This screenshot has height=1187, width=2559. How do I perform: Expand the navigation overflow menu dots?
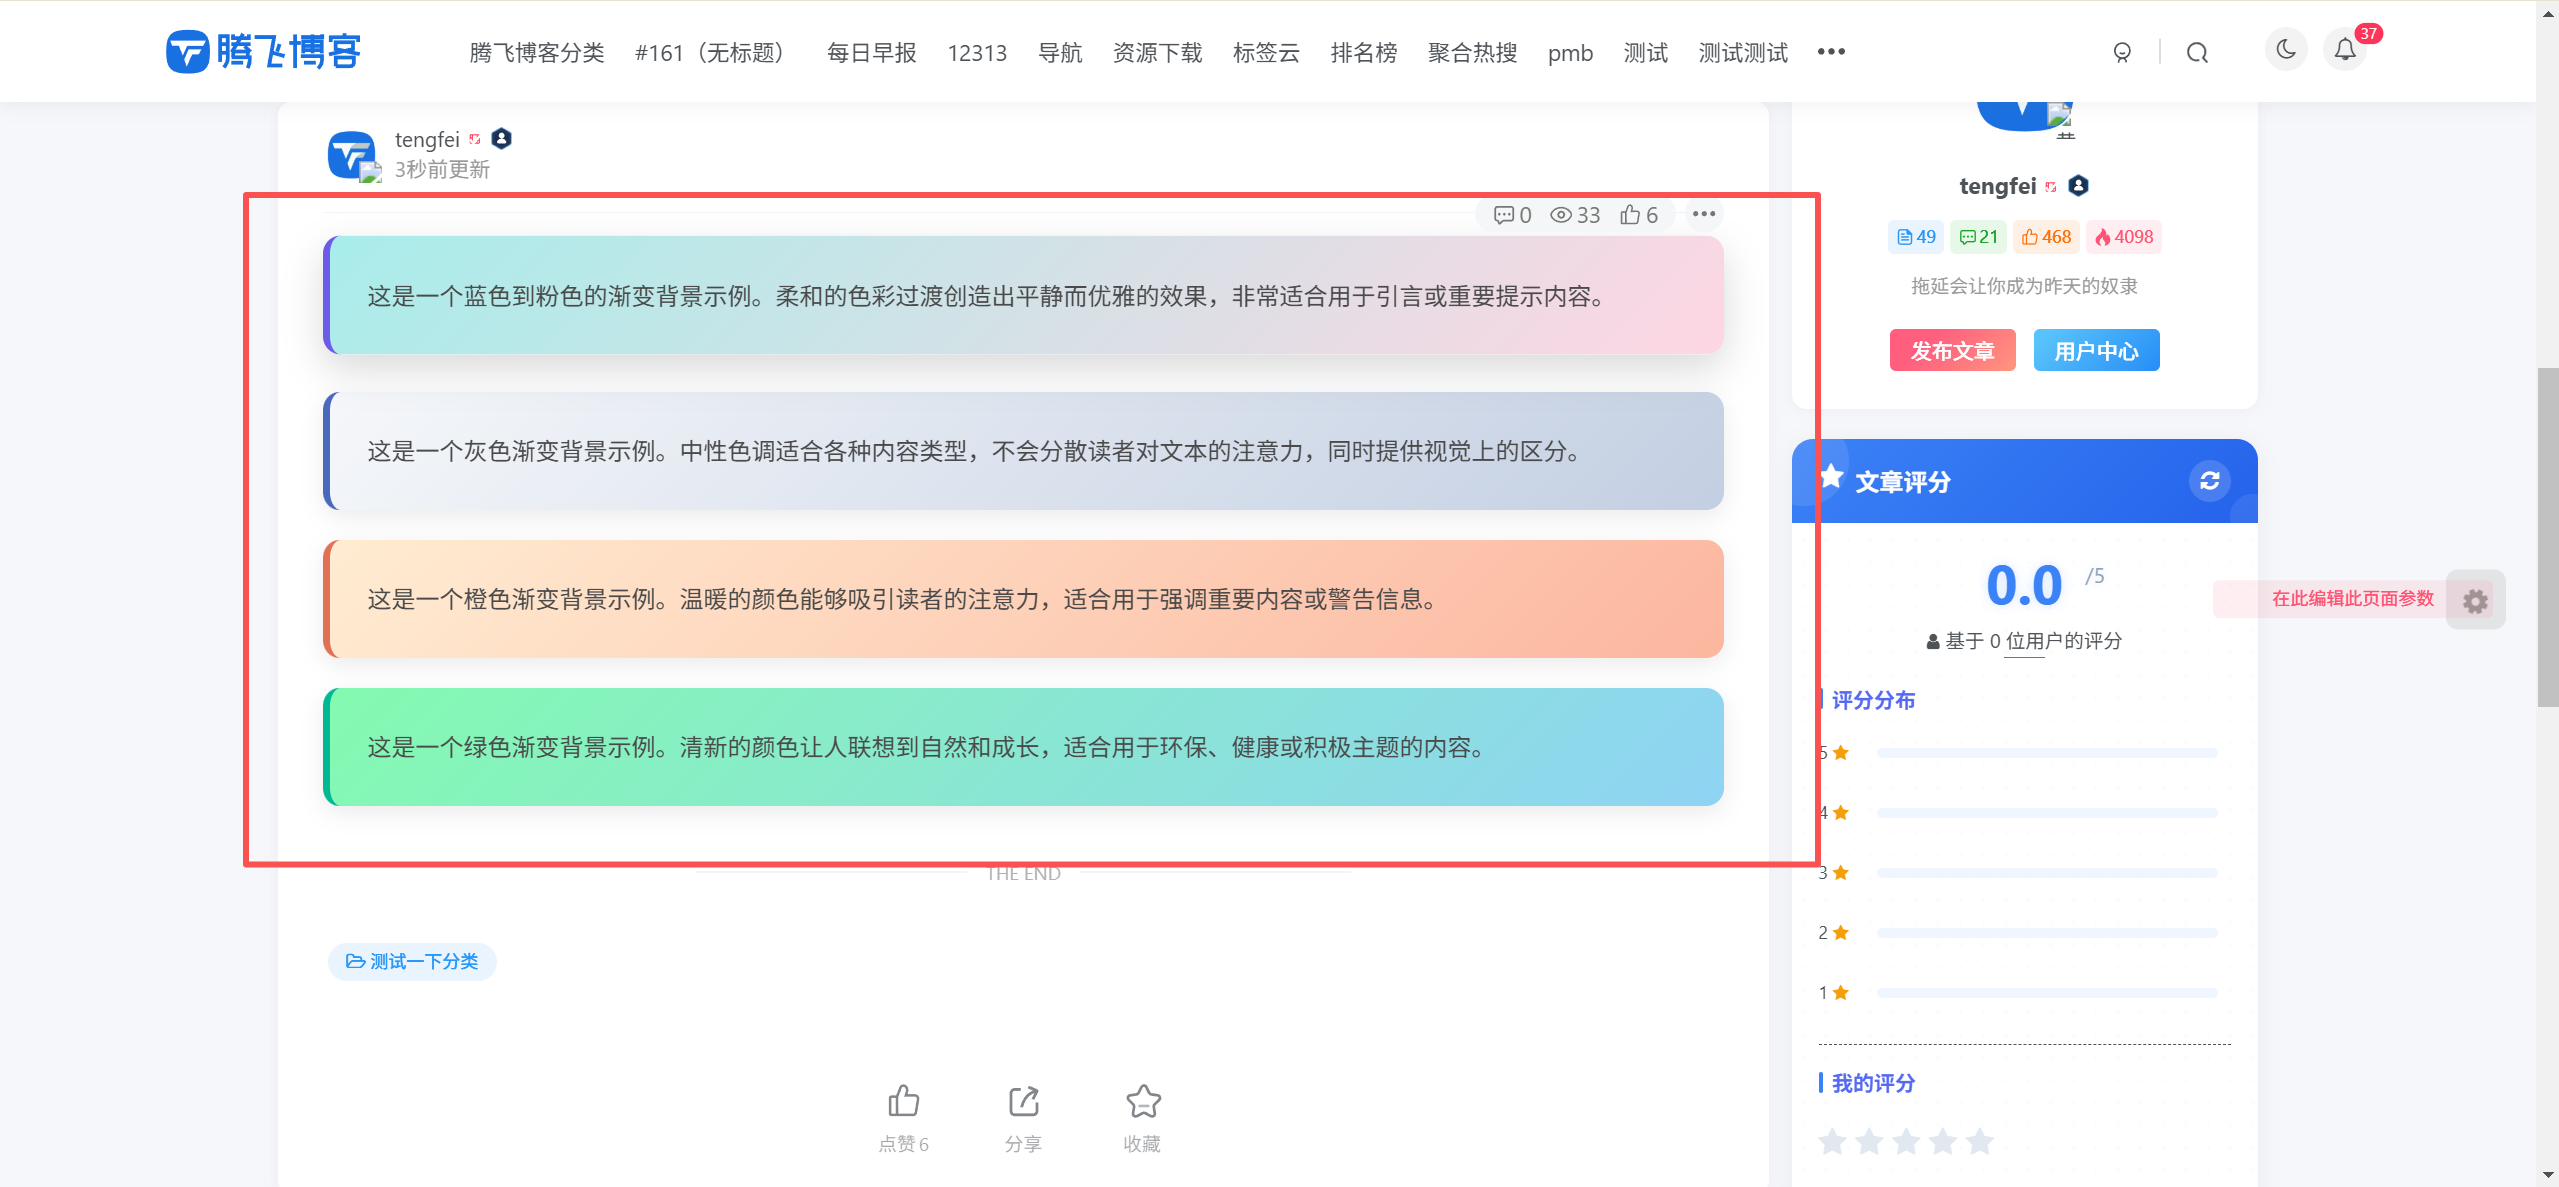[x=1831, y=52]
